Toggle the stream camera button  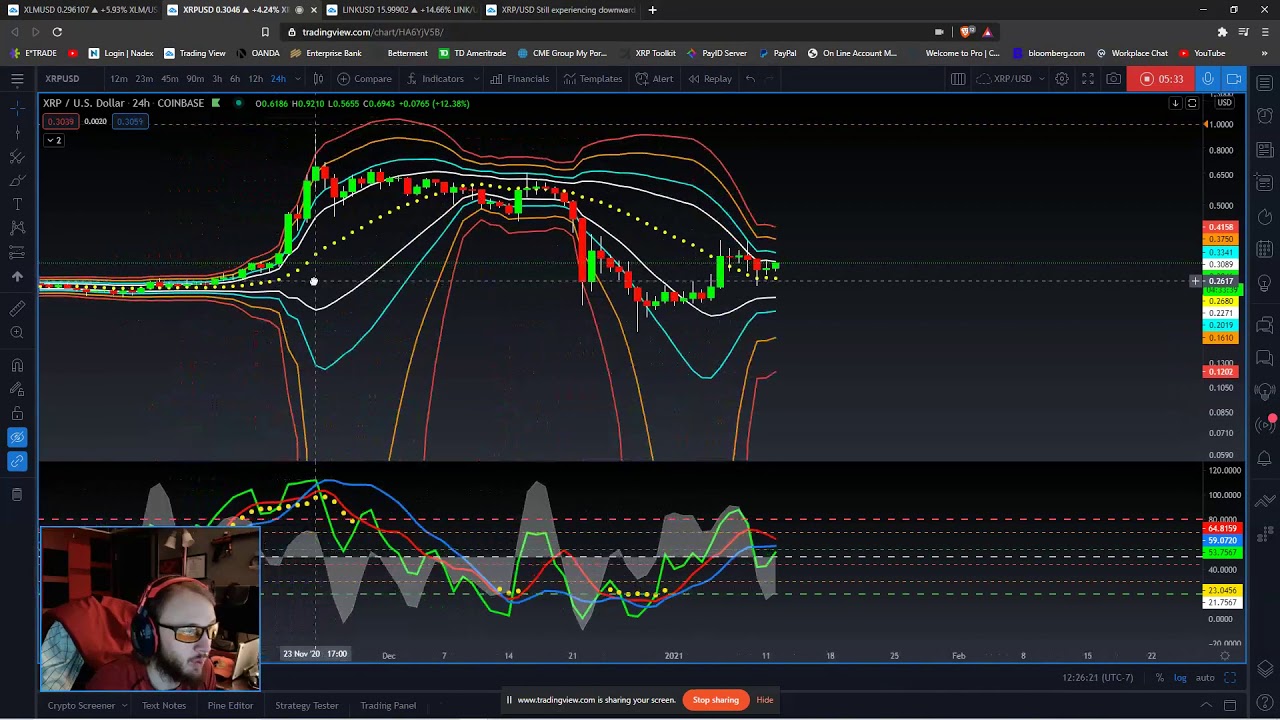pos(1234,79)
